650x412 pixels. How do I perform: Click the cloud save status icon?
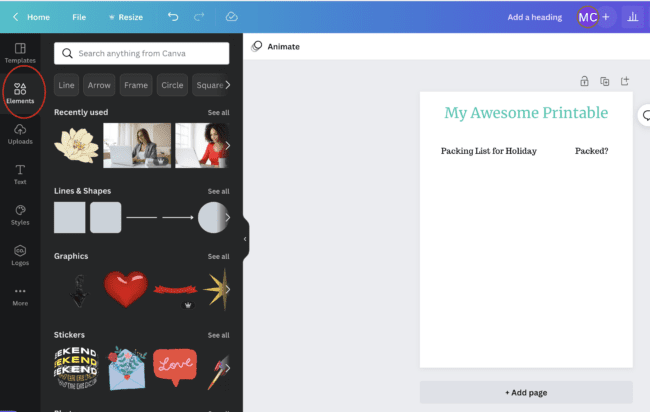click(231, 17)
